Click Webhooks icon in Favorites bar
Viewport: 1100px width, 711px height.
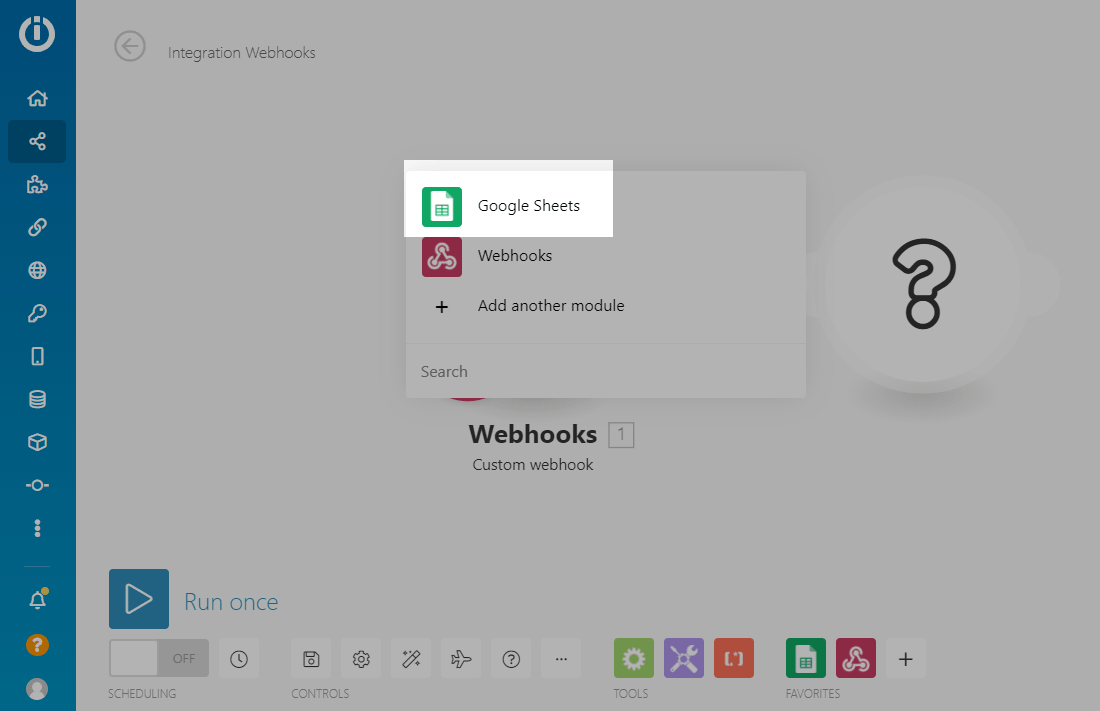[x=856, y=658]
